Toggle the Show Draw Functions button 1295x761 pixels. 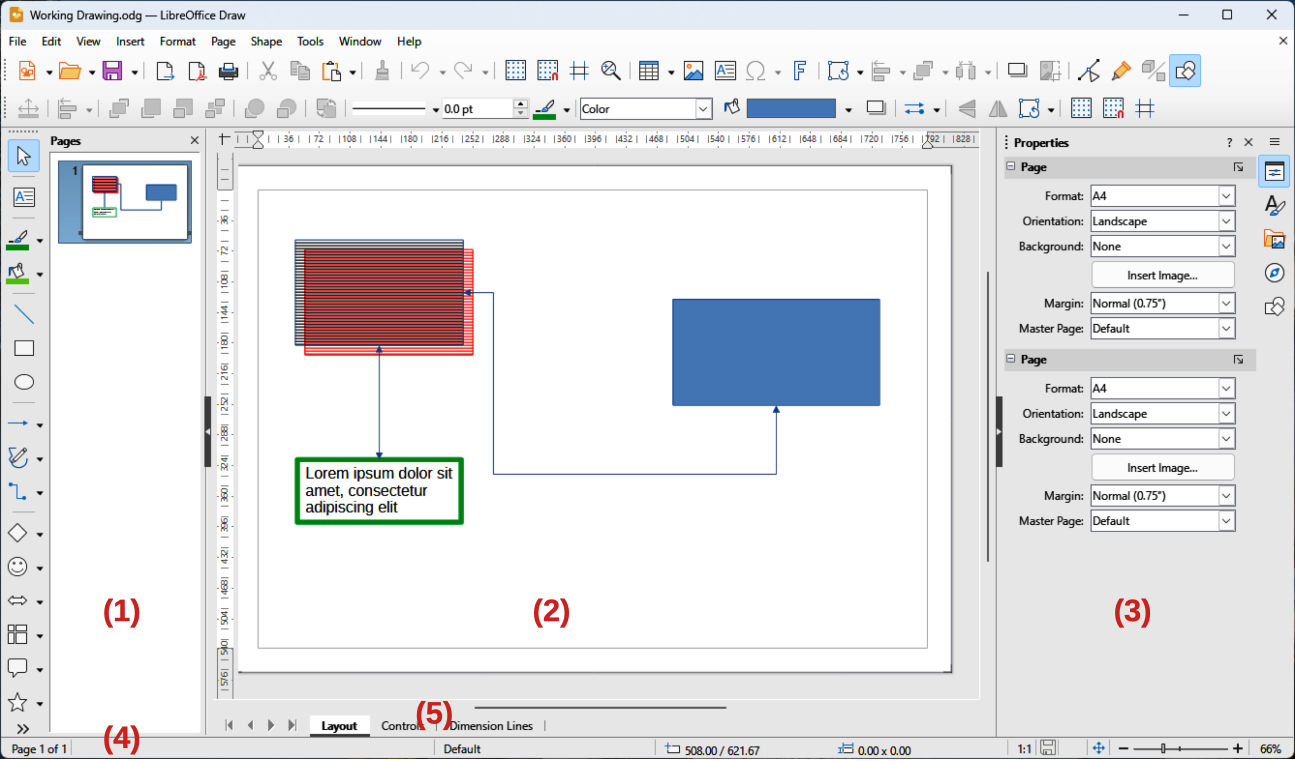pyautogui.click(x=1185, y=71)
